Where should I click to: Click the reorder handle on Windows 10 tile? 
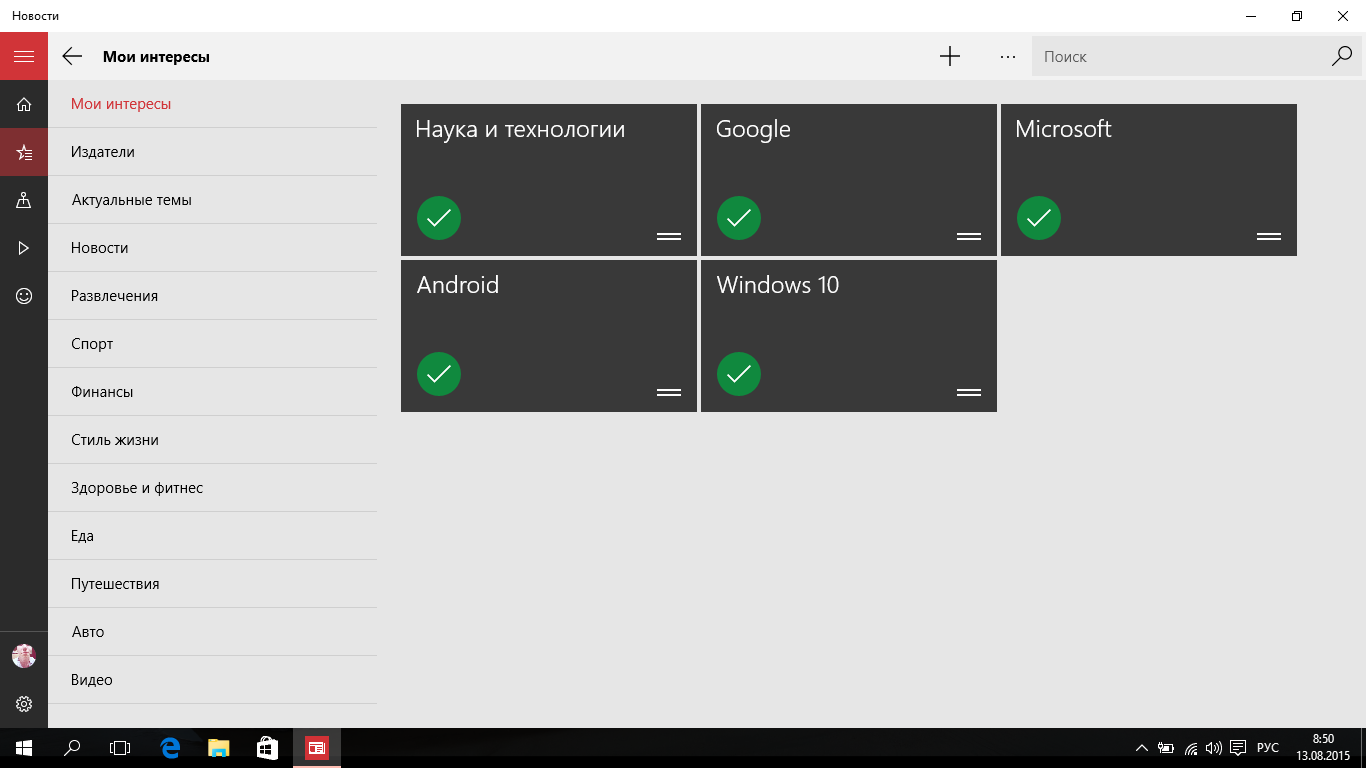point(969,392)
